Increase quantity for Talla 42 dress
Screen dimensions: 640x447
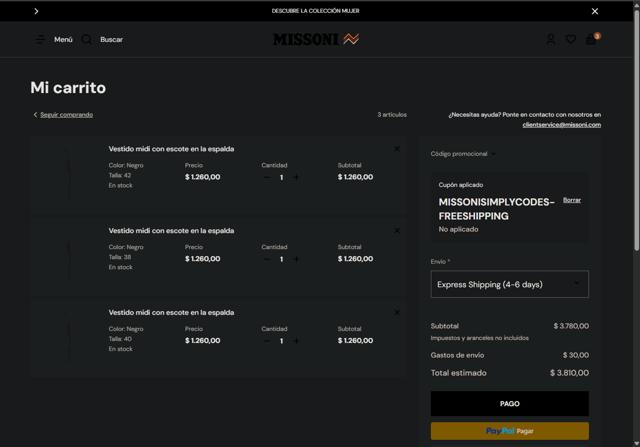tap(296, 177)
